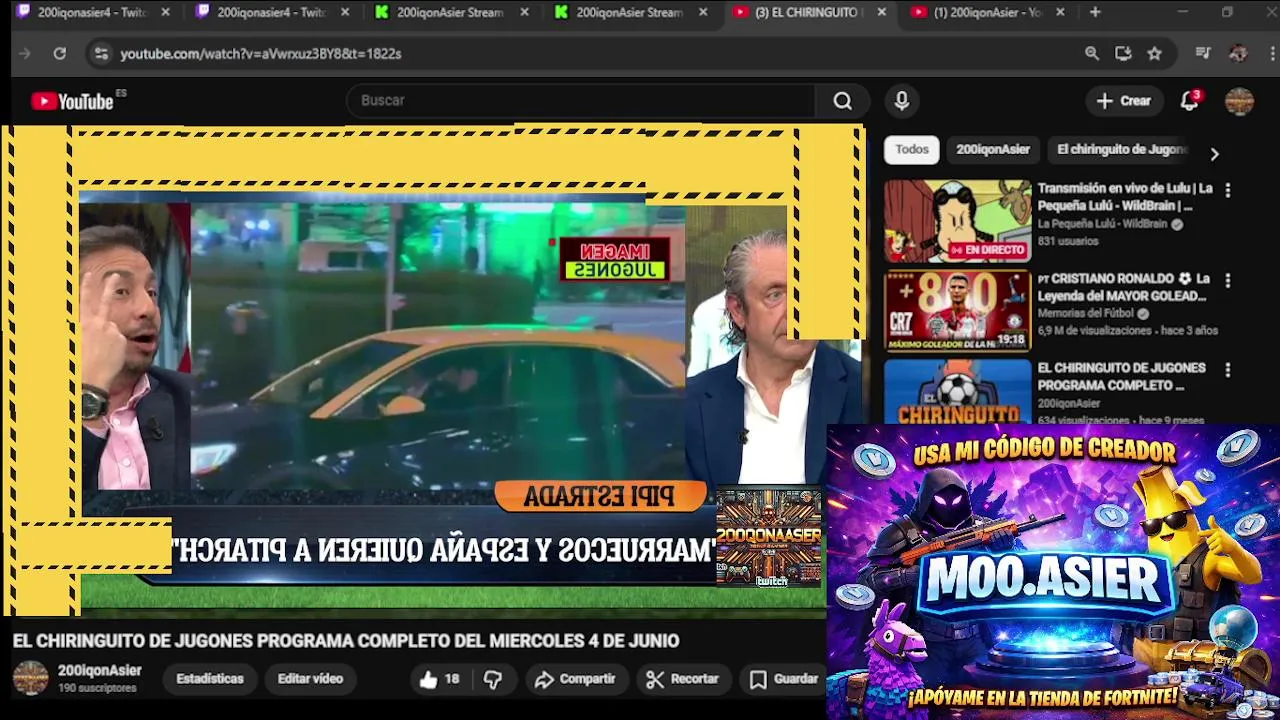
Task: Open the 200iqonAsier channel avatar below the video
Action: pos(30,678)
